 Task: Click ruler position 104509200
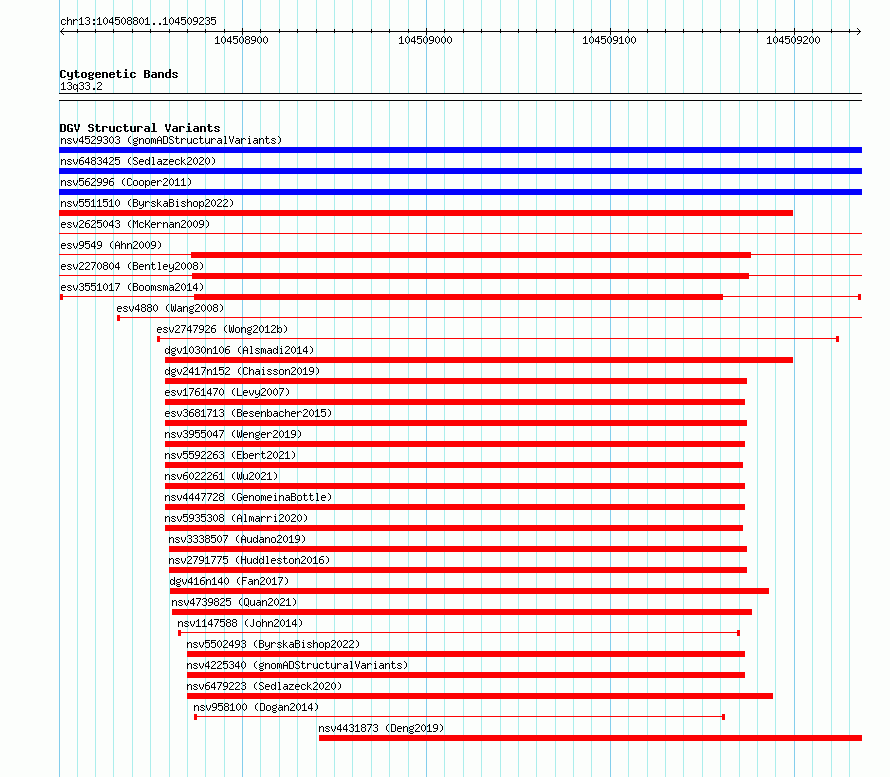(x=793, y=40)
